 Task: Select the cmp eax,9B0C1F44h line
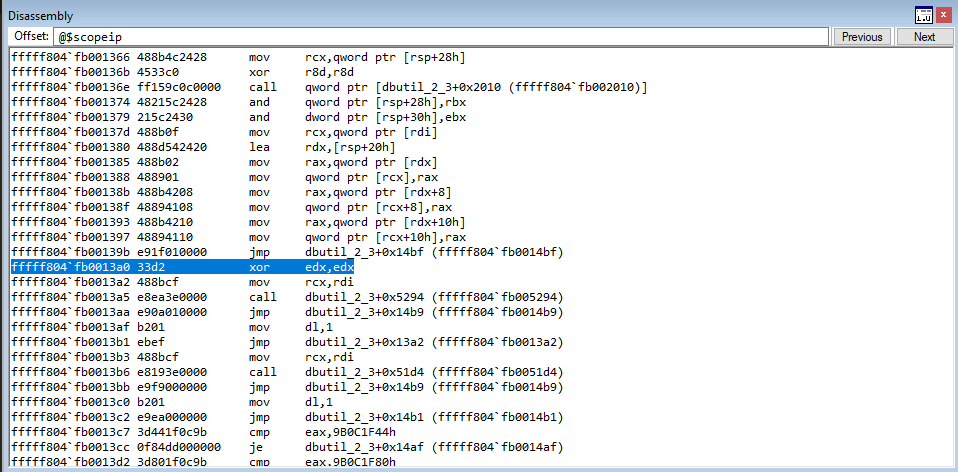(x=203, y=432)
